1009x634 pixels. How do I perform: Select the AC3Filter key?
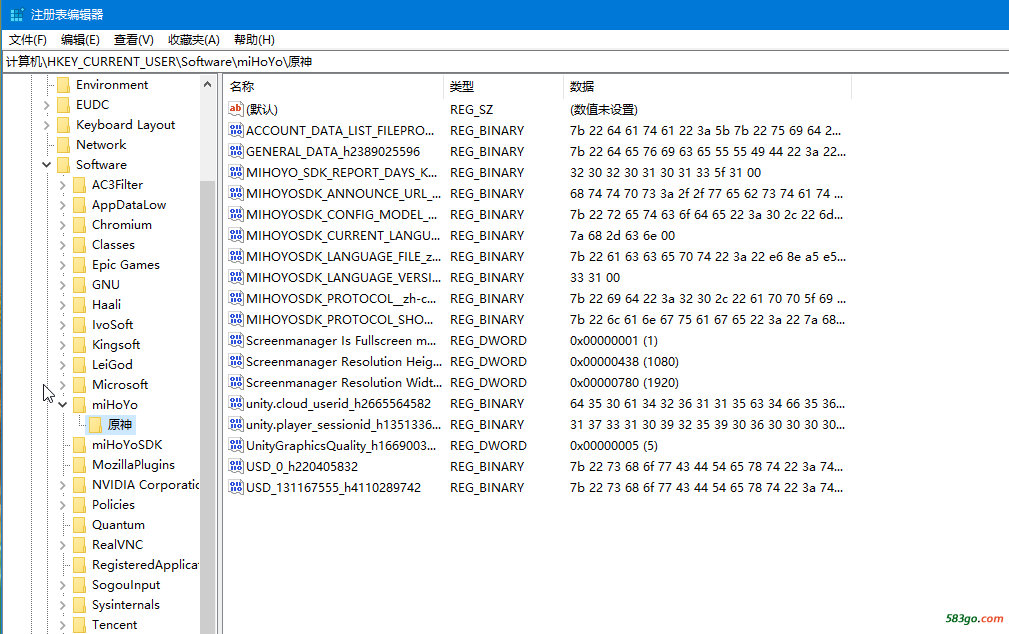117,185
